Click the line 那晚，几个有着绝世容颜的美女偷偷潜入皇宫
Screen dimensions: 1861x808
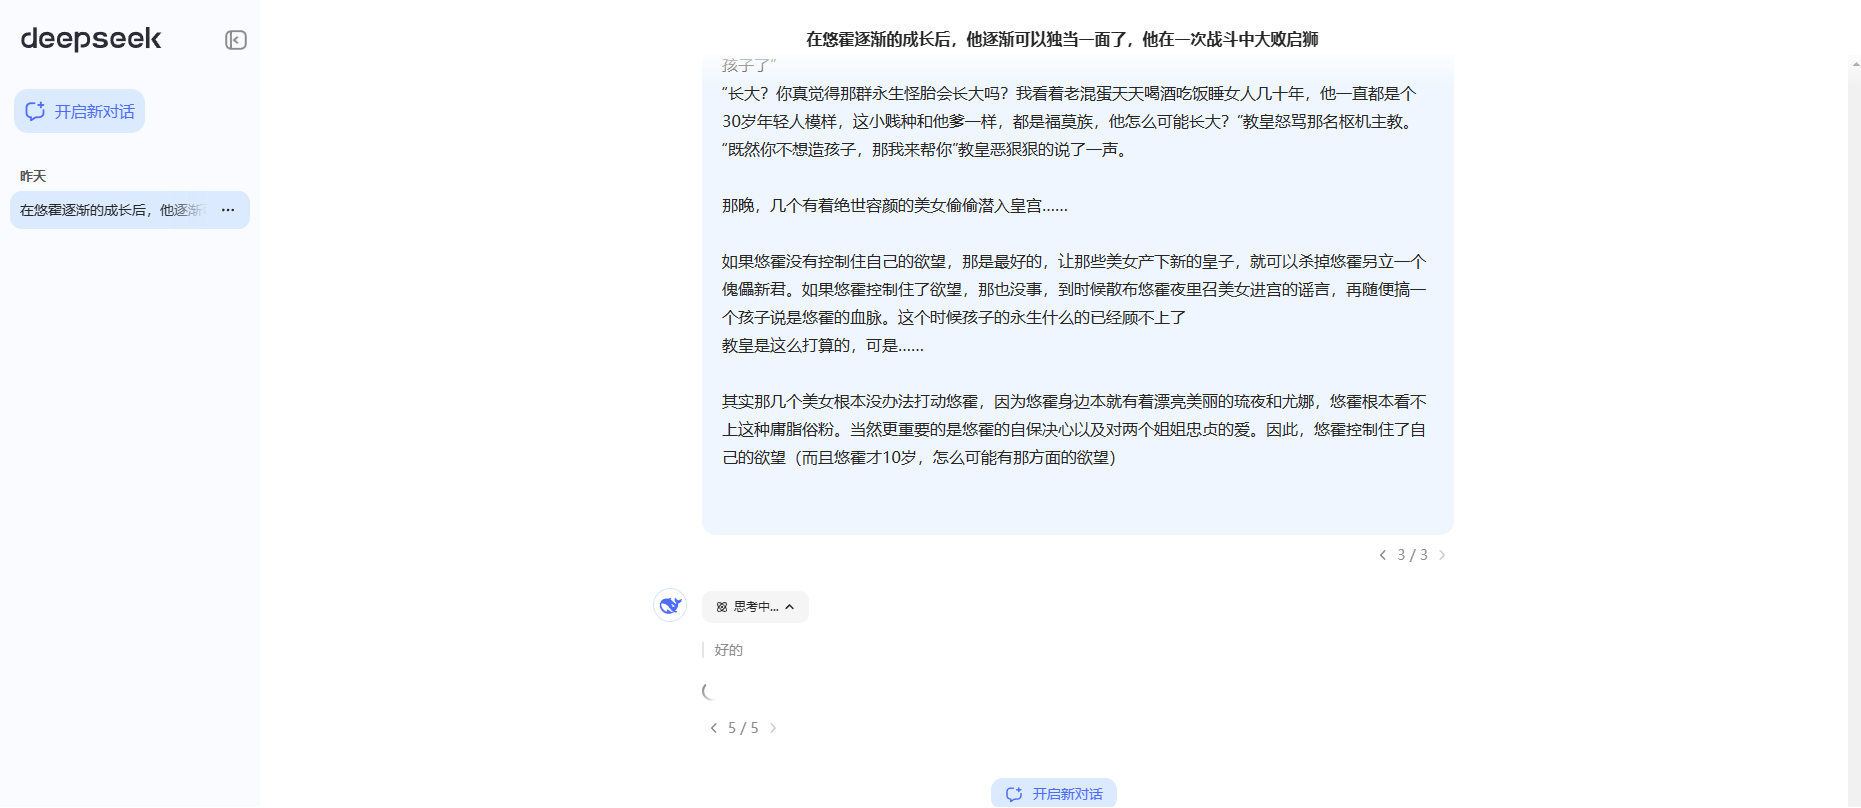coord(895,205)
